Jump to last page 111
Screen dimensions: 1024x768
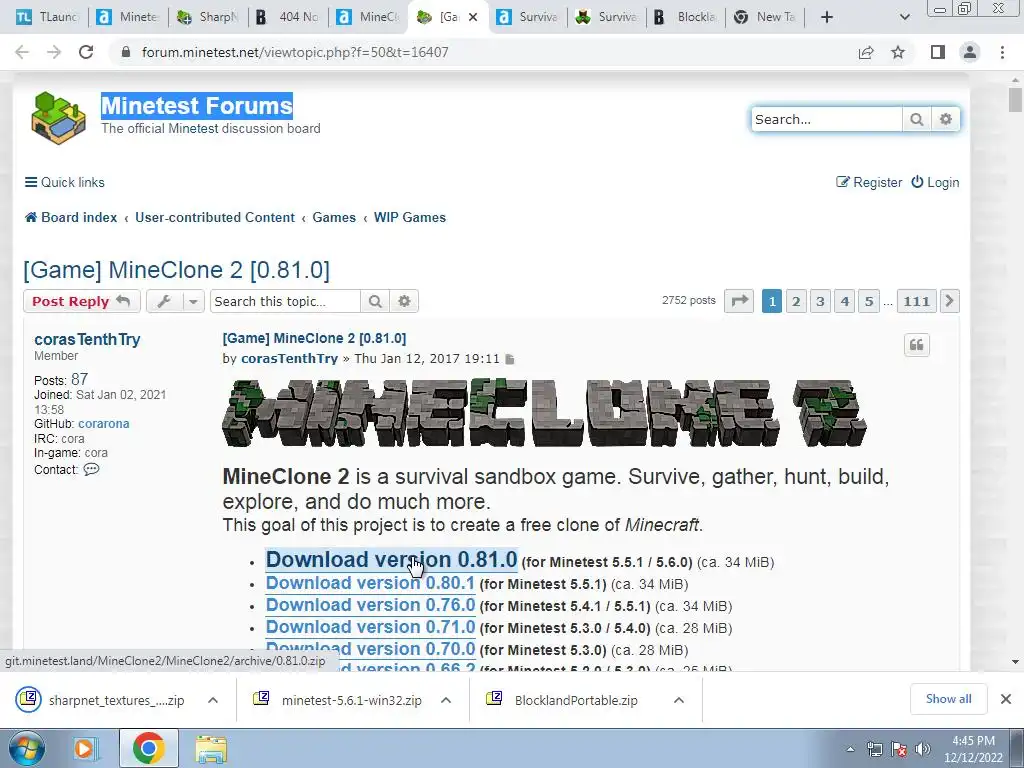click(917, 301)
